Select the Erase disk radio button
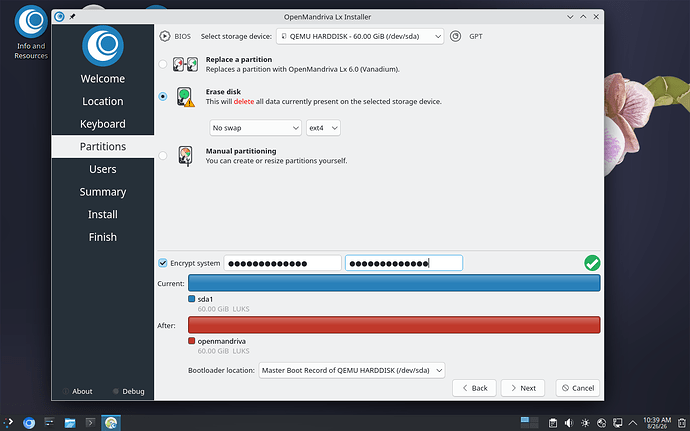The image size is (690, 431). 163,96
